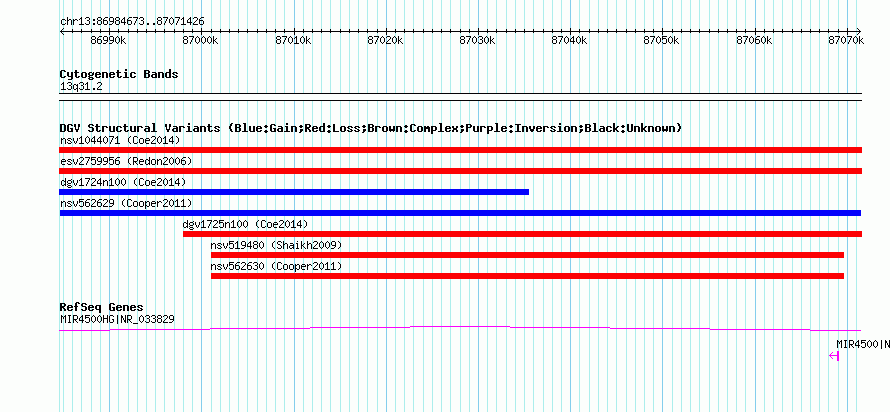The height and width of the screenshot is (412, 890).
Task: Click the 87060k ruler tick label
Action: [754, 41]
